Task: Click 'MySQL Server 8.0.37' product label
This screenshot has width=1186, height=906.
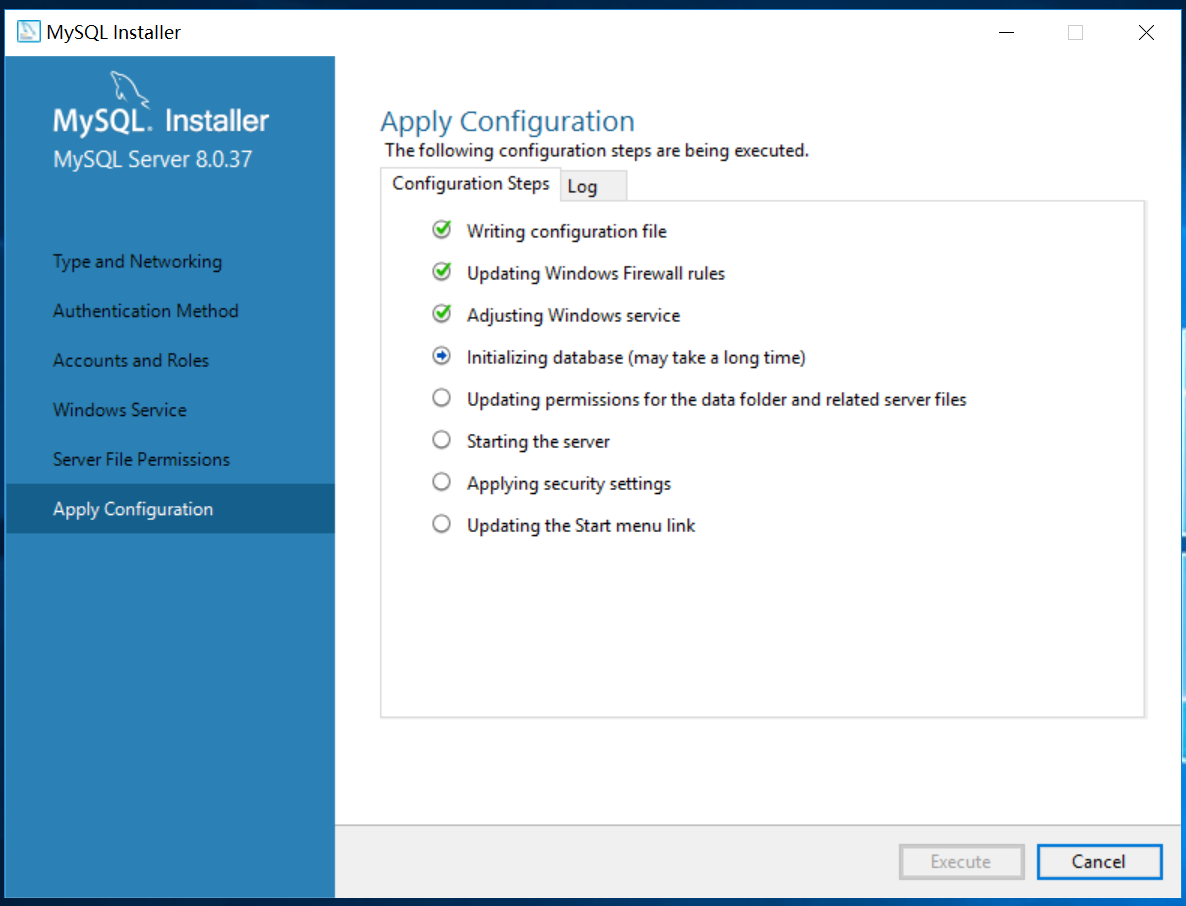Action: (153, 160)
